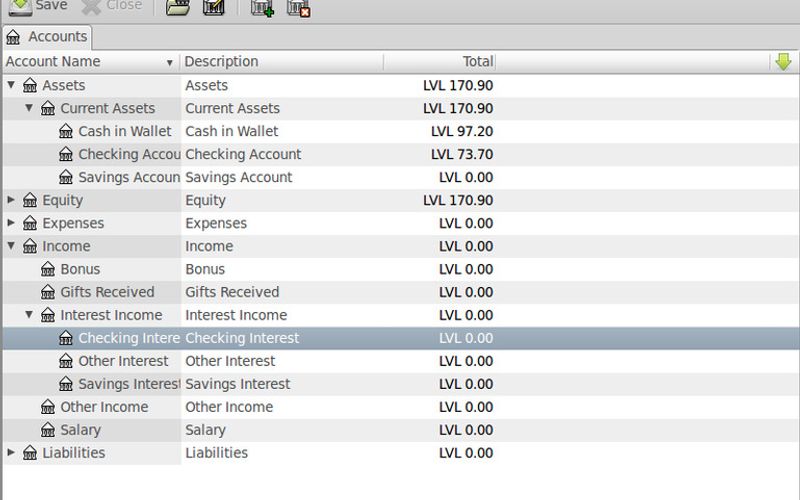Click the Edit Account notepad toolbar icon
Image resolution: width=800 pixels, height=500 pixels.
(214, 7)
